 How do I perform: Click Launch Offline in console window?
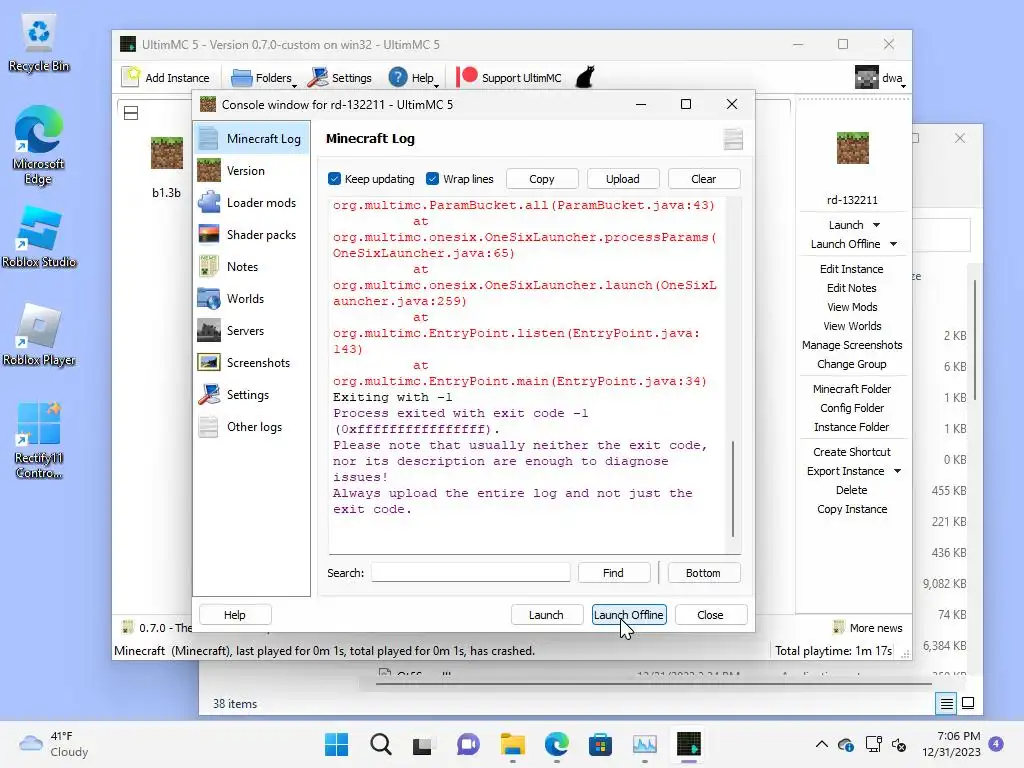pyautogui.click(x=629, y=615)
